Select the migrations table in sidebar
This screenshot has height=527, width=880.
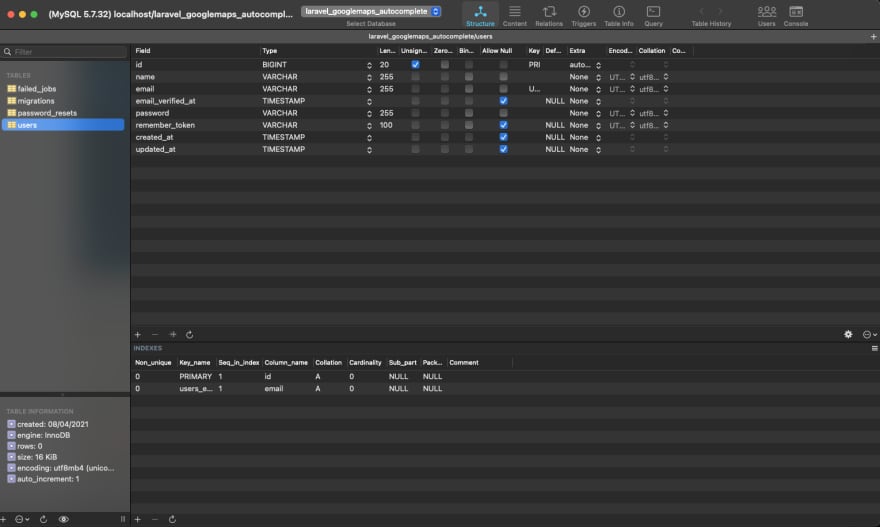[38, 101]
